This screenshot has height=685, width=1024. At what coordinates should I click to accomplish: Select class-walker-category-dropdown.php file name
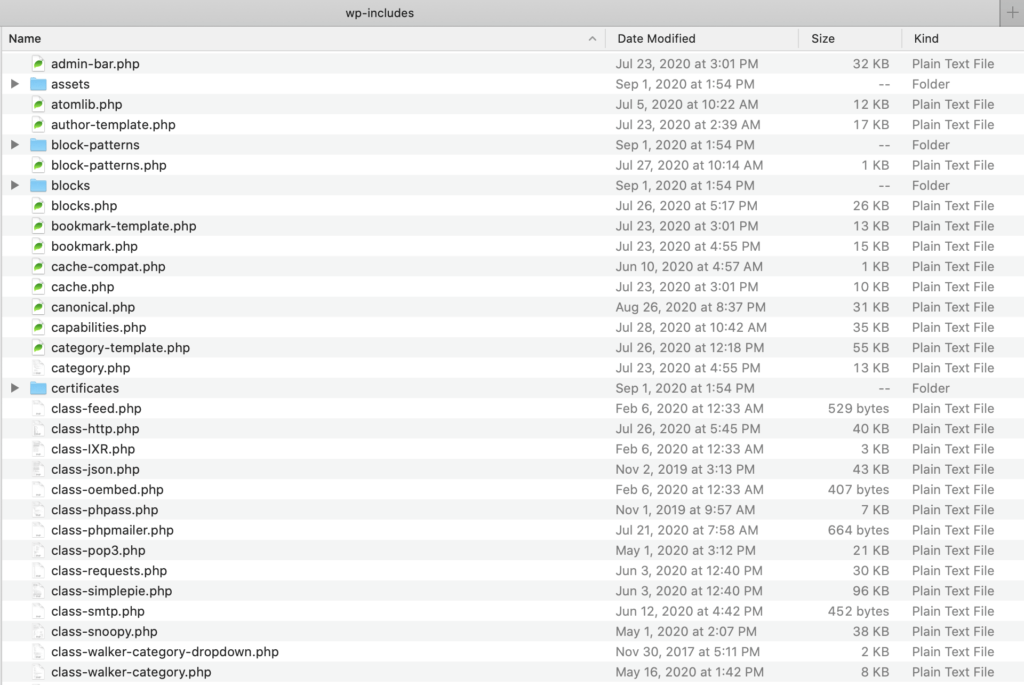165,652
